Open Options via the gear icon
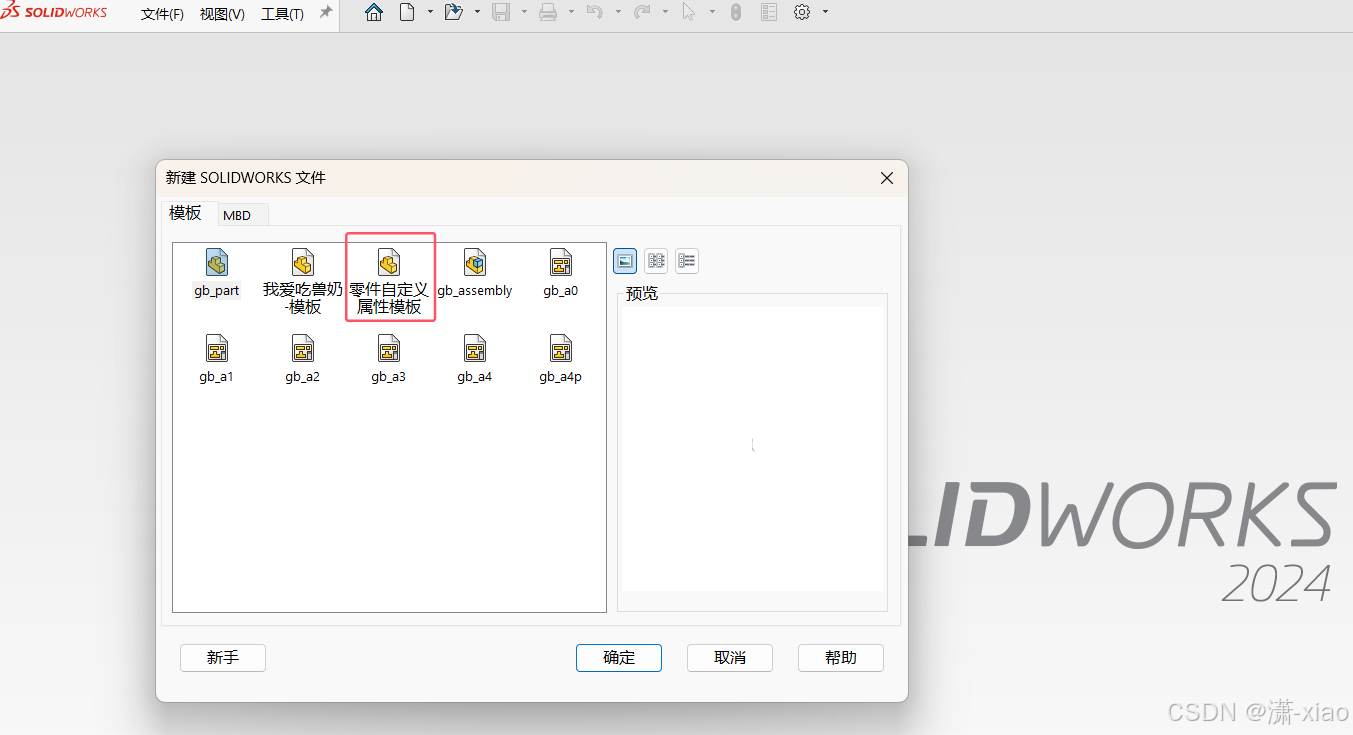The image size is (1353, 735). [802, 13]
